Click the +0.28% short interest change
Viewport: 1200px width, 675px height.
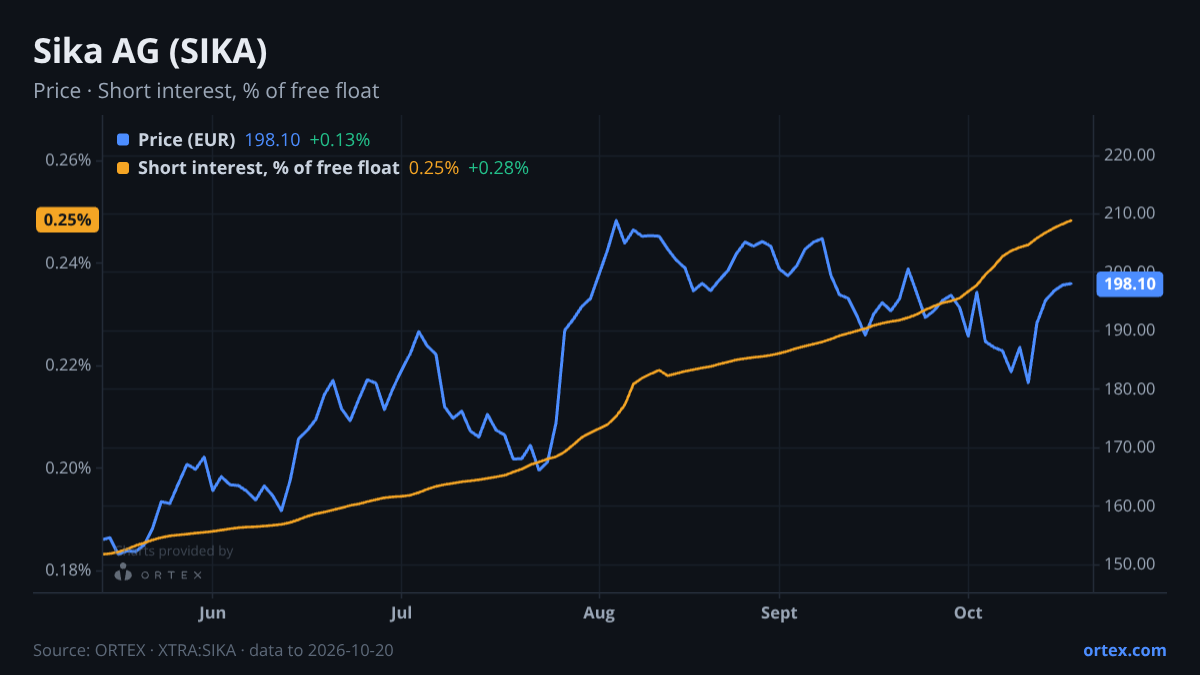pyautogui.click(x=498, y=168)
